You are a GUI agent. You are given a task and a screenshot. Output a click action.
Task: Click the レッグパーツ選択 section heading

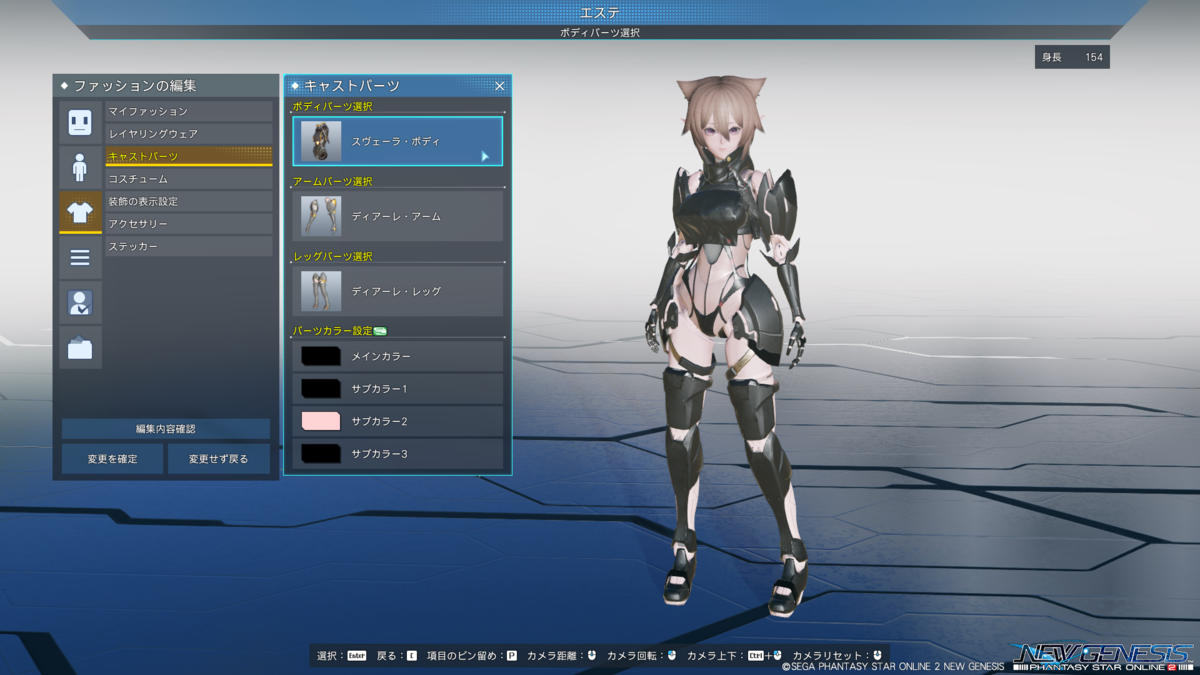click(x=333, y=256)
